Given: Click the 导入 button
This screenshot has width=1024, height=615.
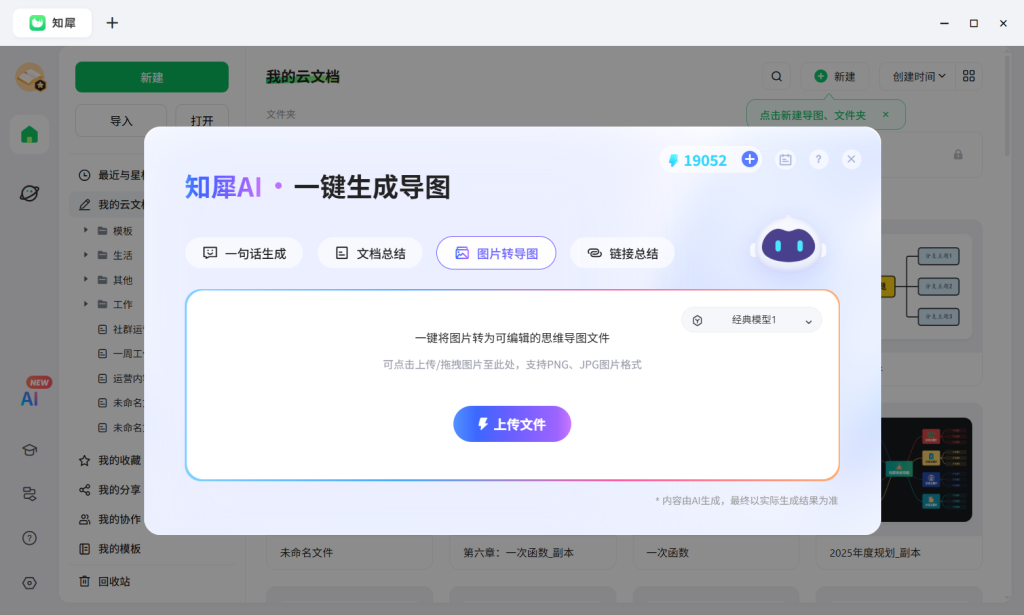Looking at the screenshot, I should point(121,121).
